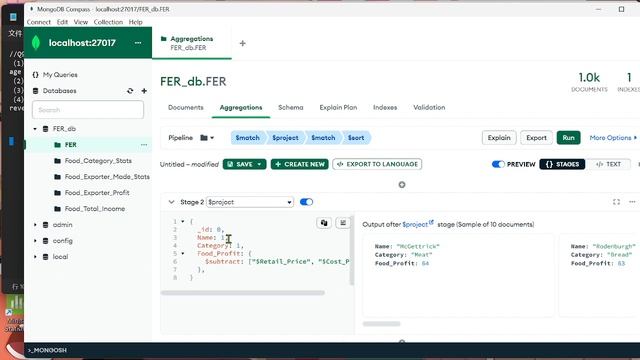Open My Queries in sidebar
This screenshot has height=360, width=640.
pos(60,75)
